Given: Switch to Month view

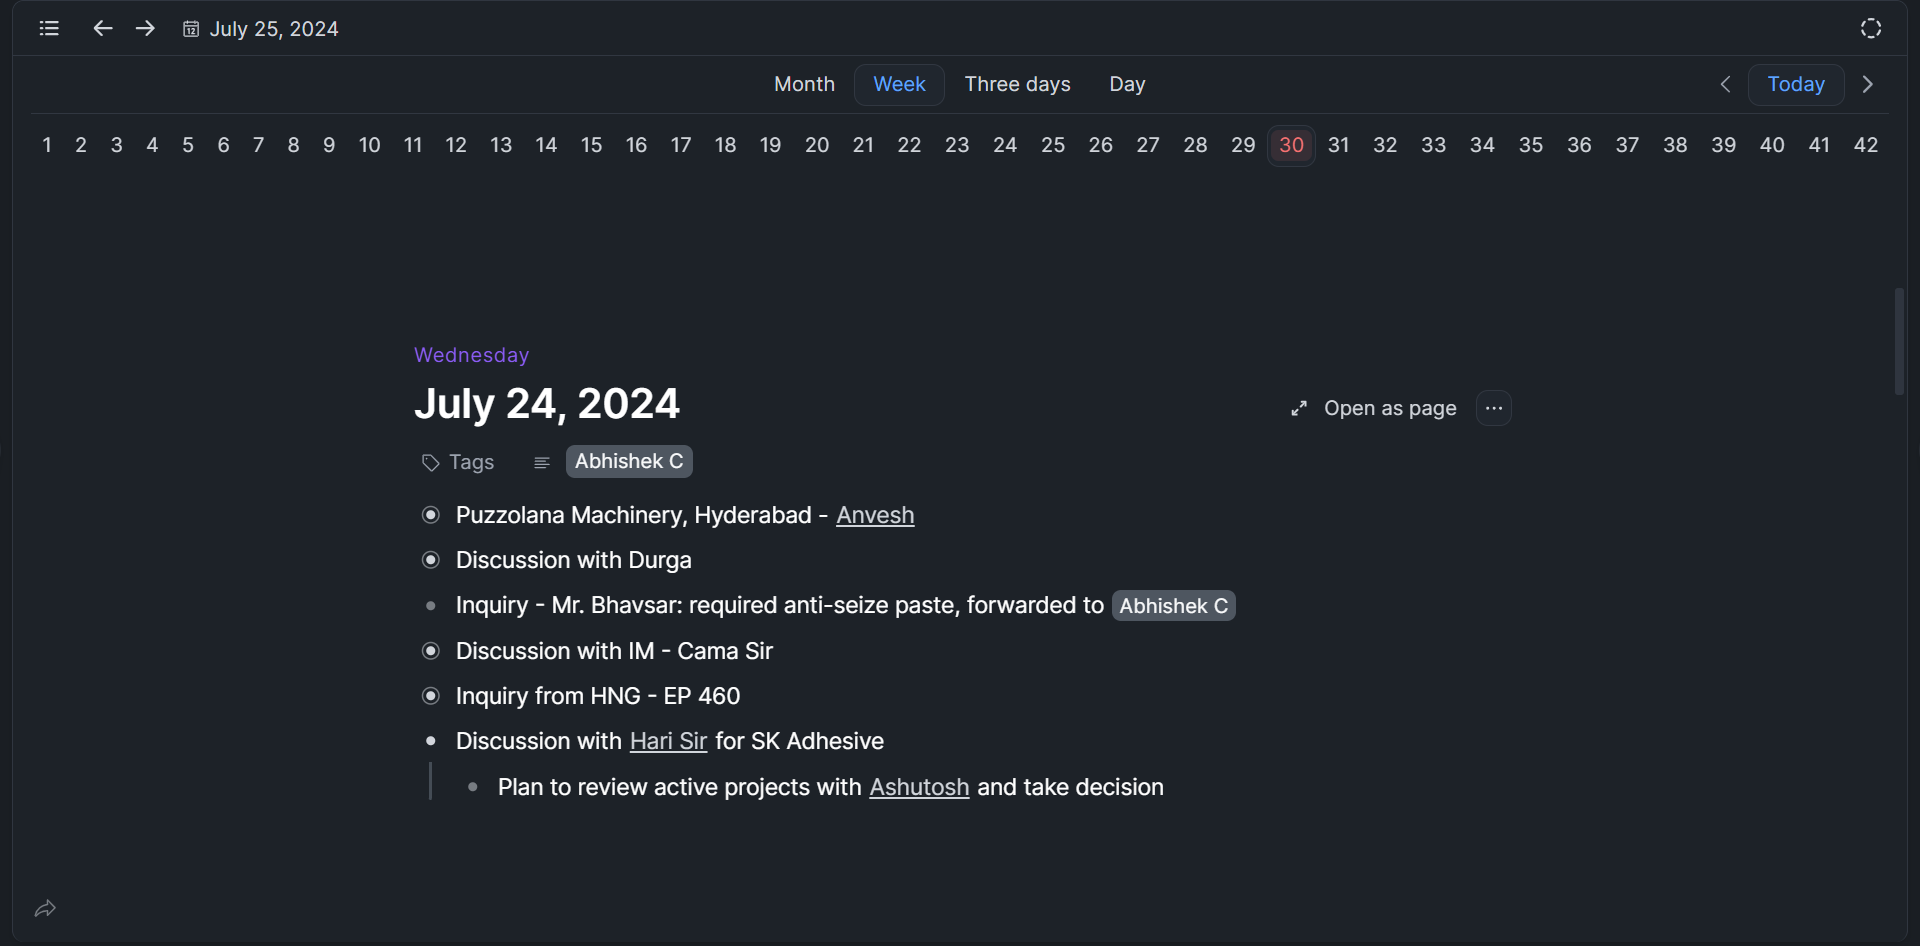Looking at the screenshot, I should (x=804, y=85).
